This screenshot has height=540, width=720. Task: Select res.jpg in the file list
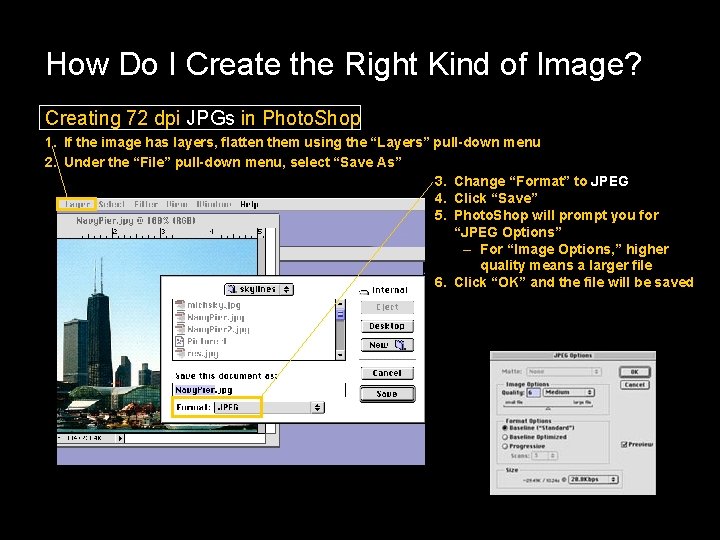[202, 354]
